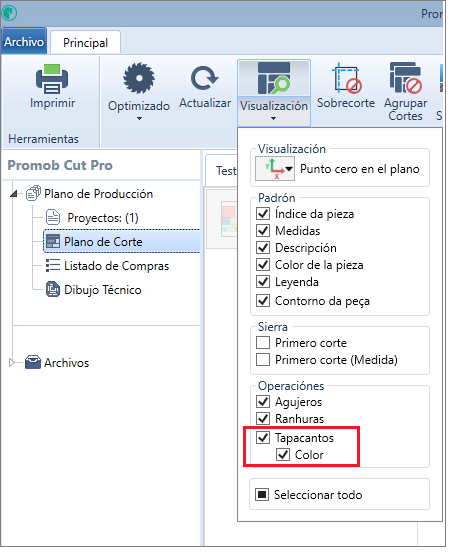Enable the Primero corte checkbox

pyautogui.click(x=263, y=342)
